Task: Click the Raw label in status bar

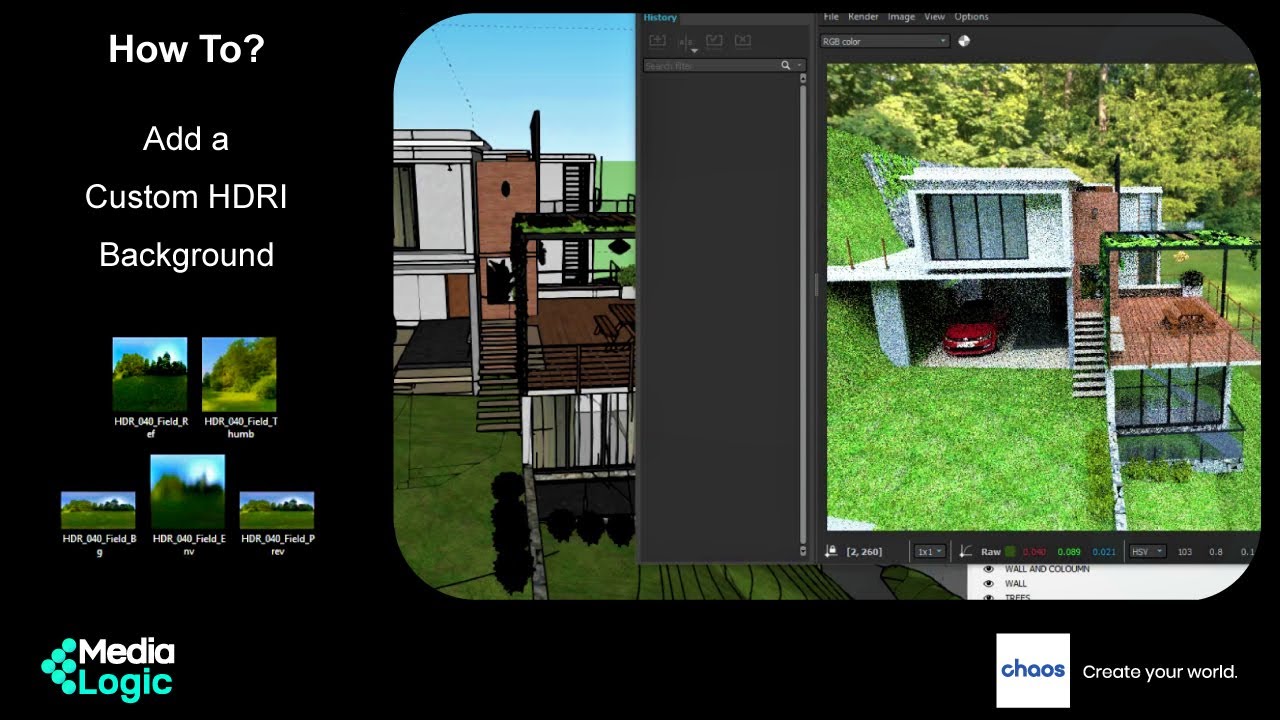Action: [x=991, y=552]
